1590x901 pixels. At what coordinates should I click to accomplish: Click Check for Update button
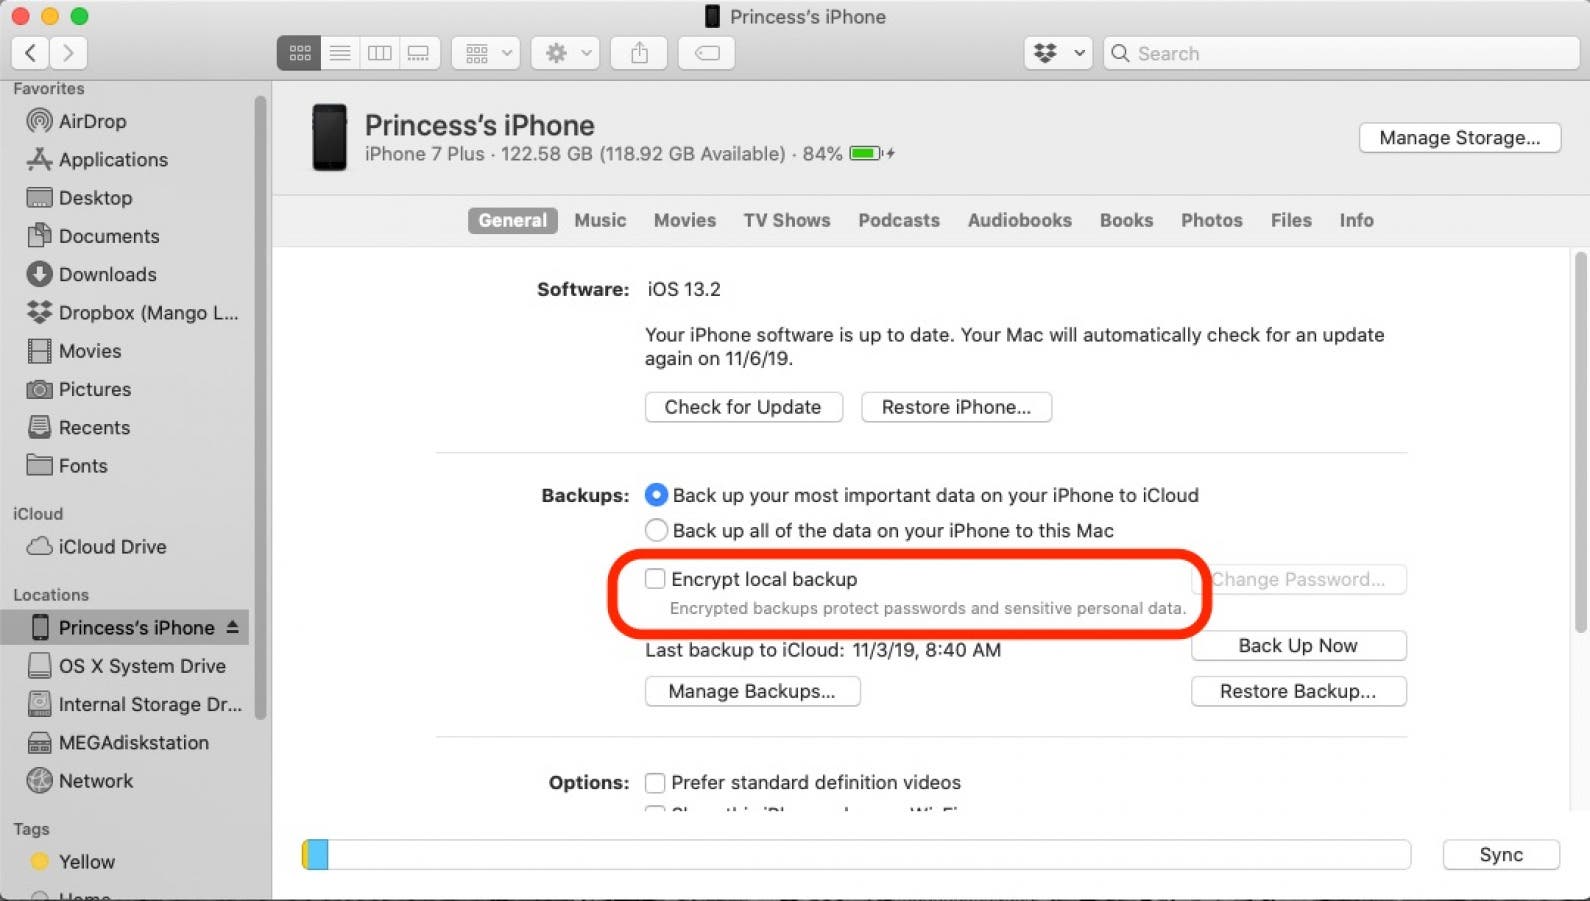click(x=743, y=407)
